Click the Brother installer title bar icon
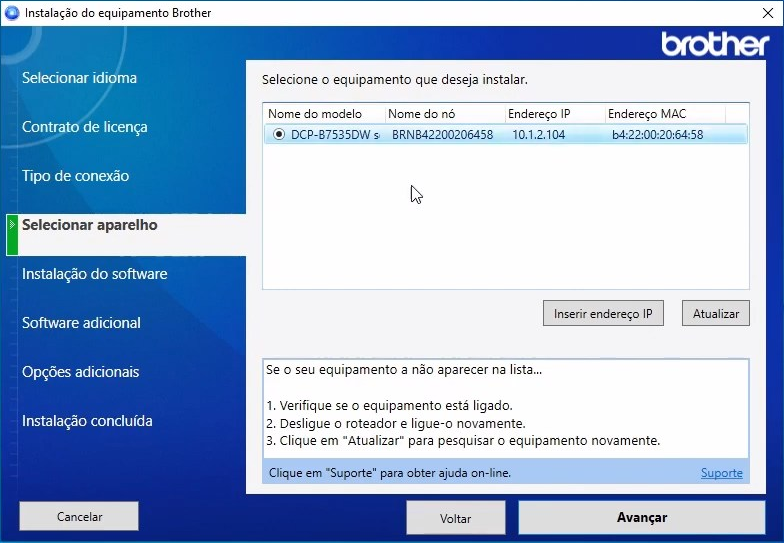This screenshot has width=784, height=543. 12,12
